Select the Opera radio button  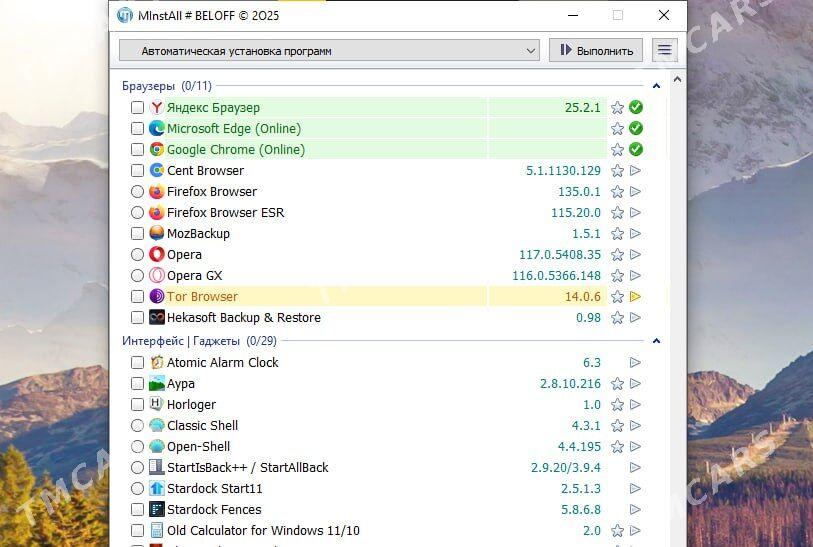137,254
